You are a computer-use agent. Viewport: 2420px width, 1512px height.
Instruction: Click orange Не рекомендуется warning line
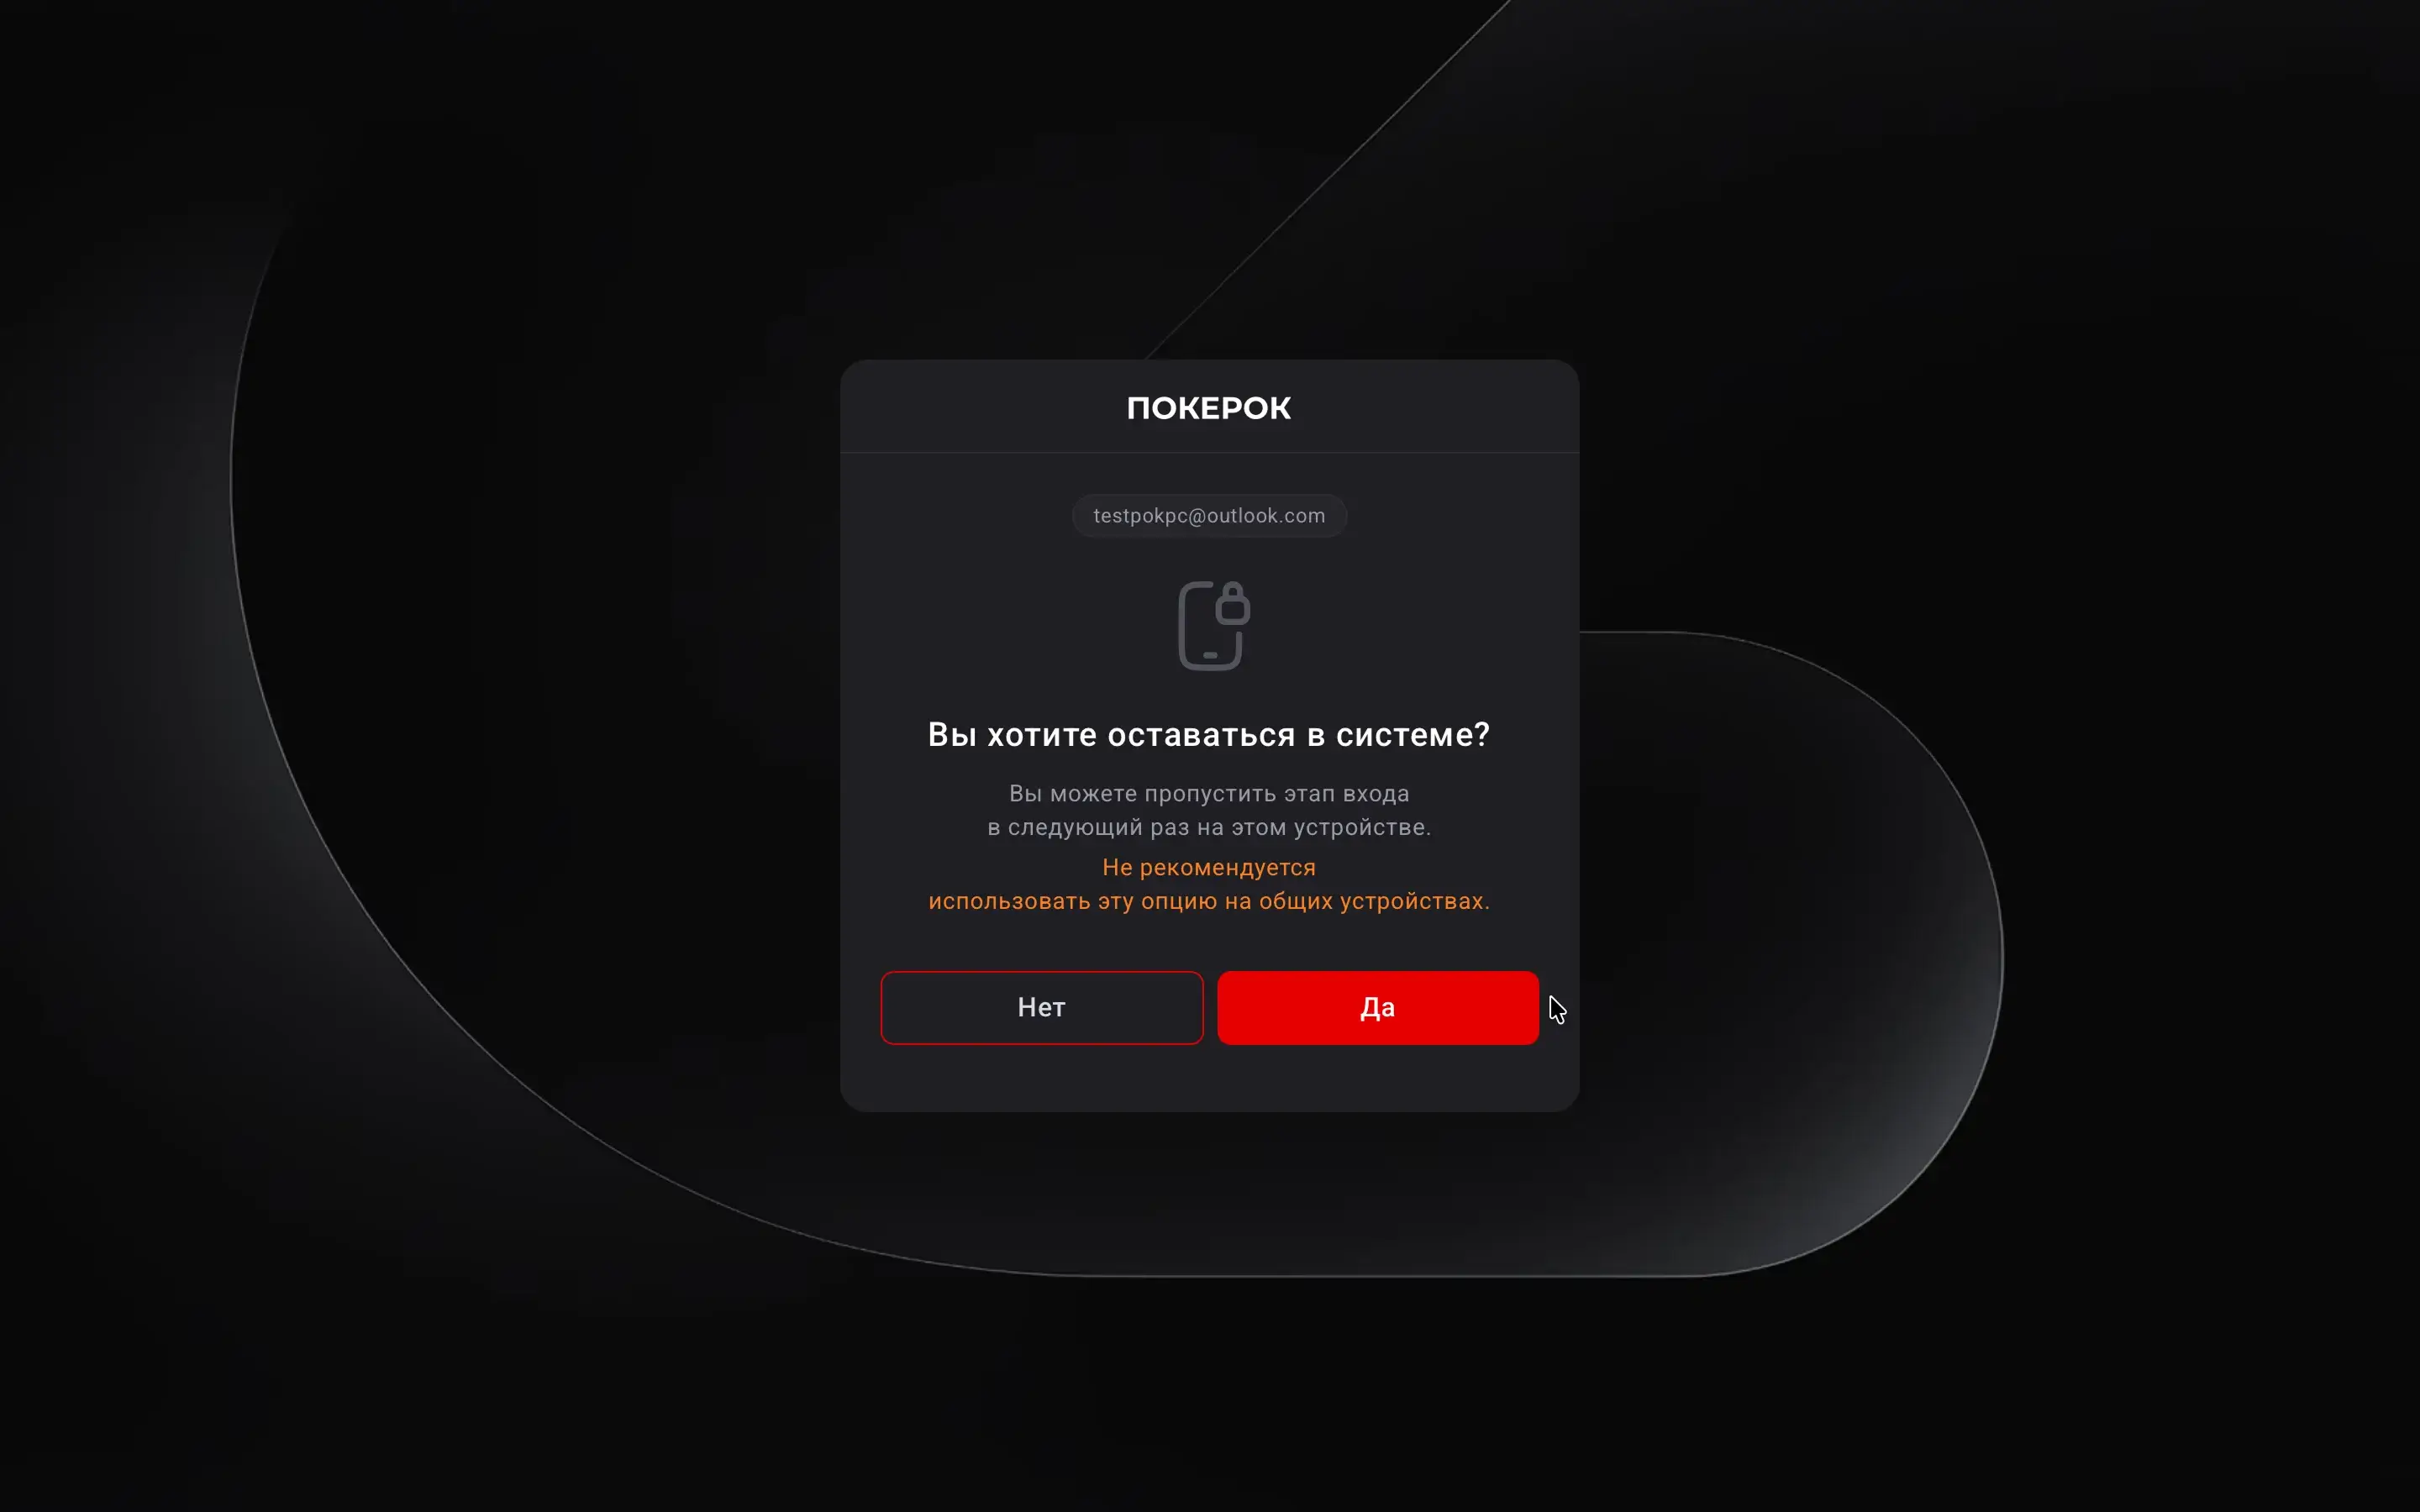[1209, 868]
